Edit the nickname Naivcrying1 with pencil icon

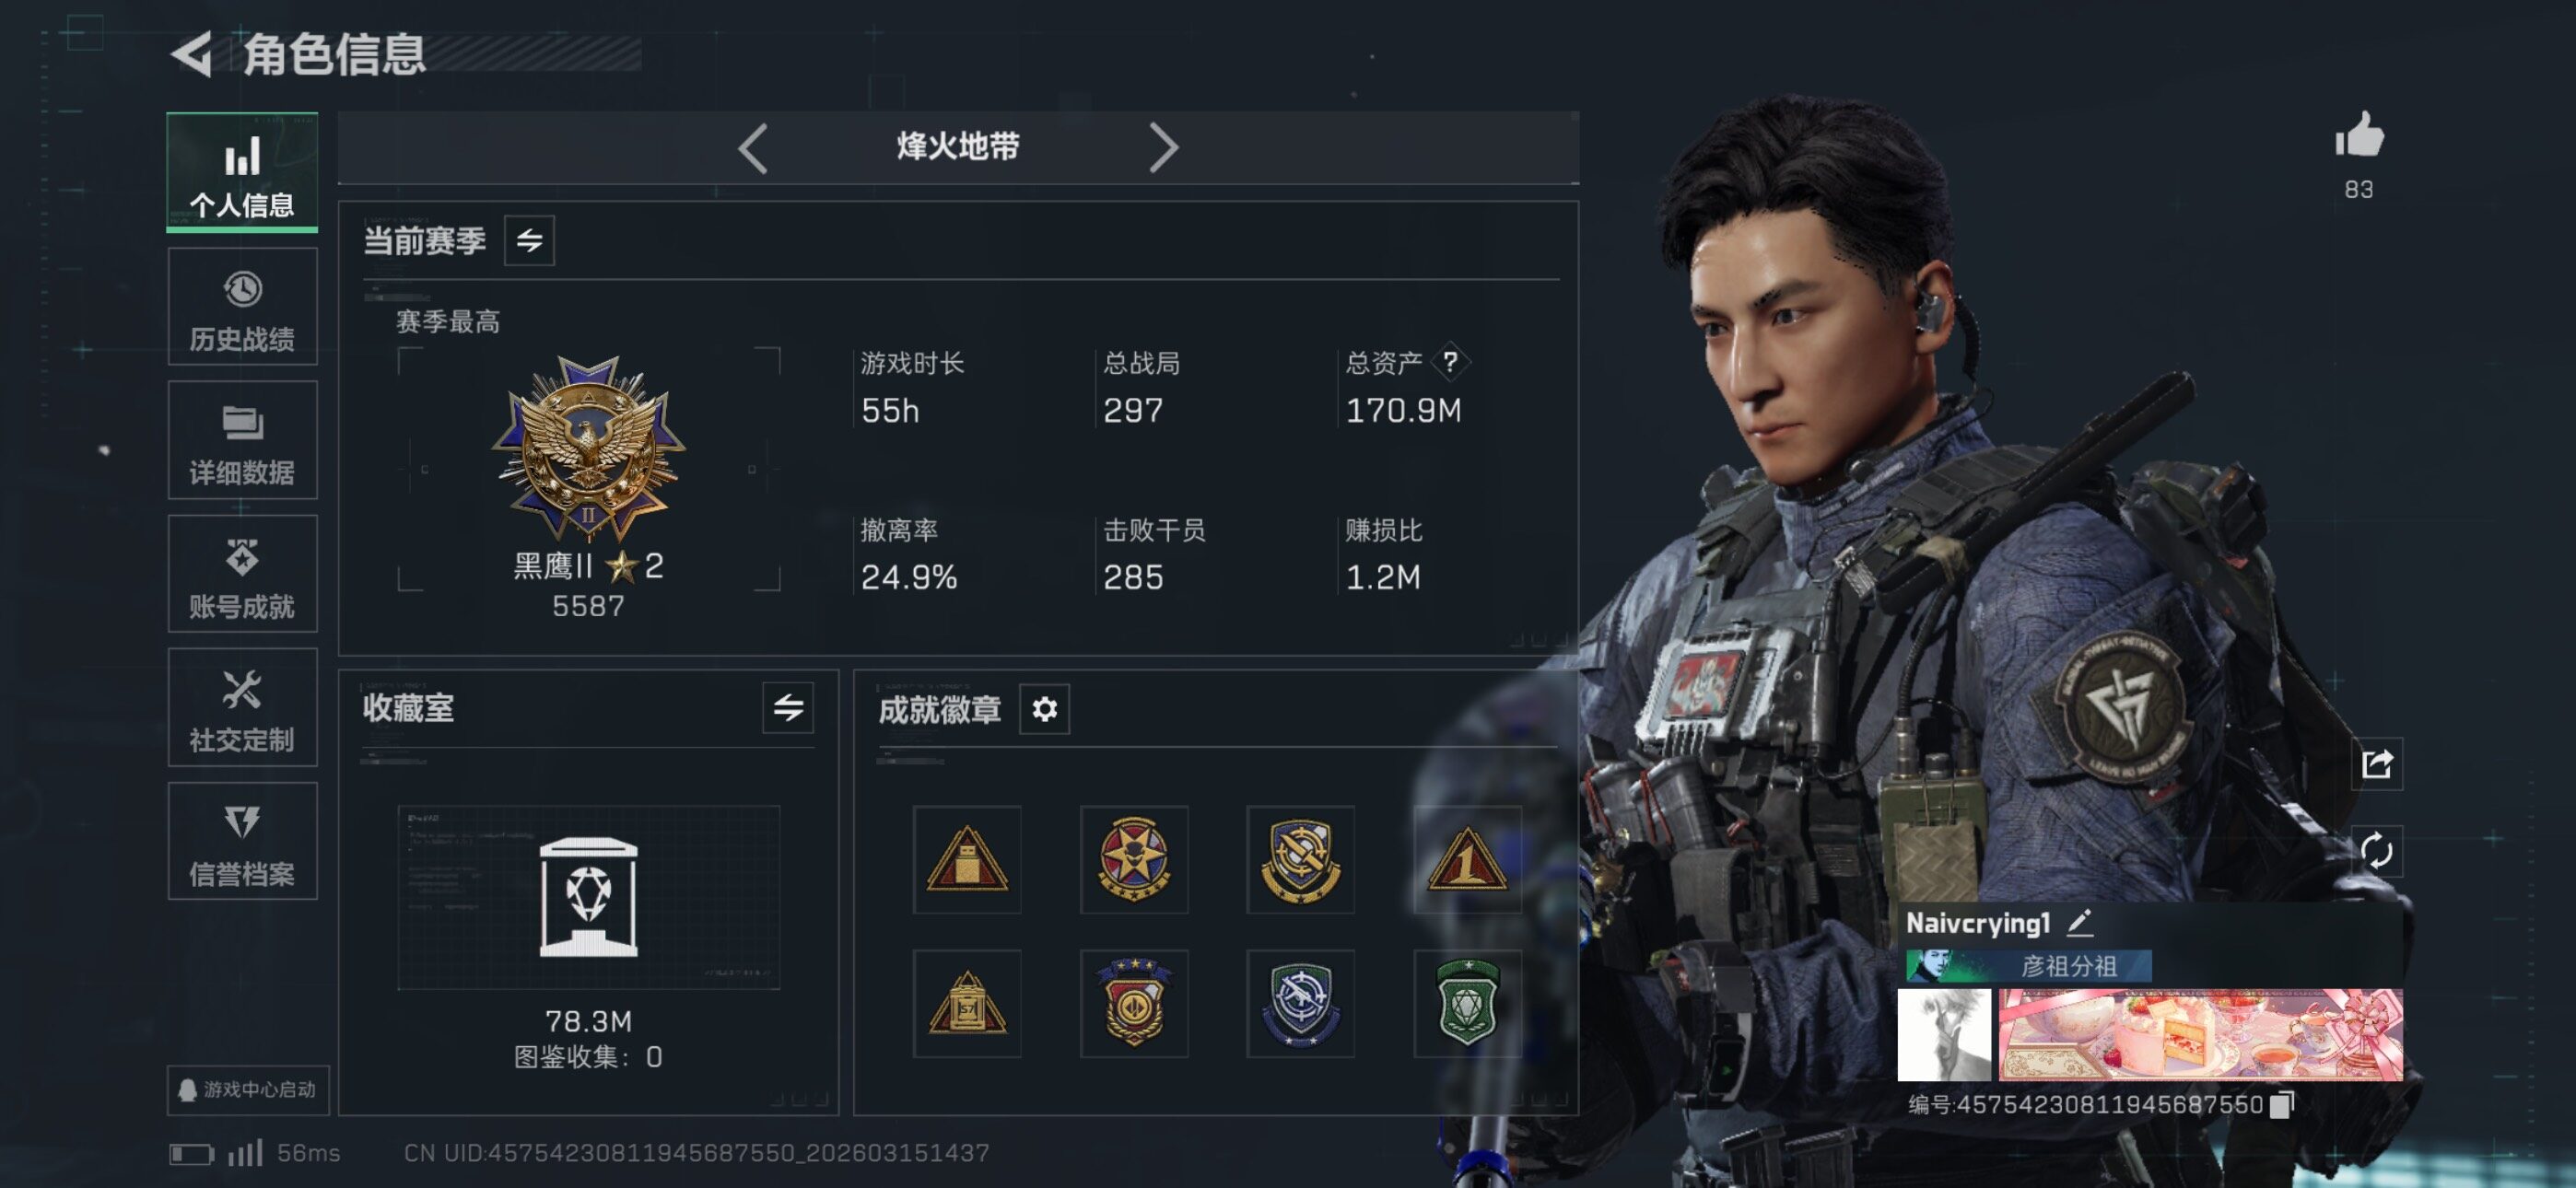2079,922
